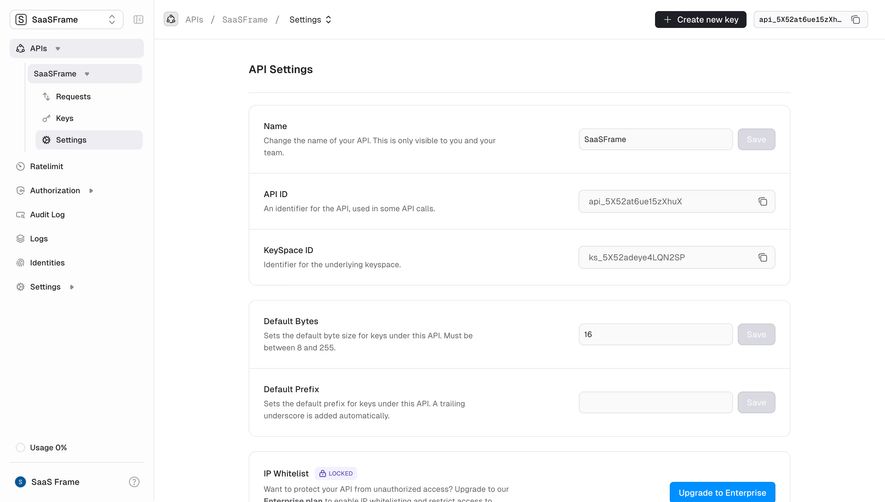Click the Keys key icon

pyautogui.click(x=46, y=118)
